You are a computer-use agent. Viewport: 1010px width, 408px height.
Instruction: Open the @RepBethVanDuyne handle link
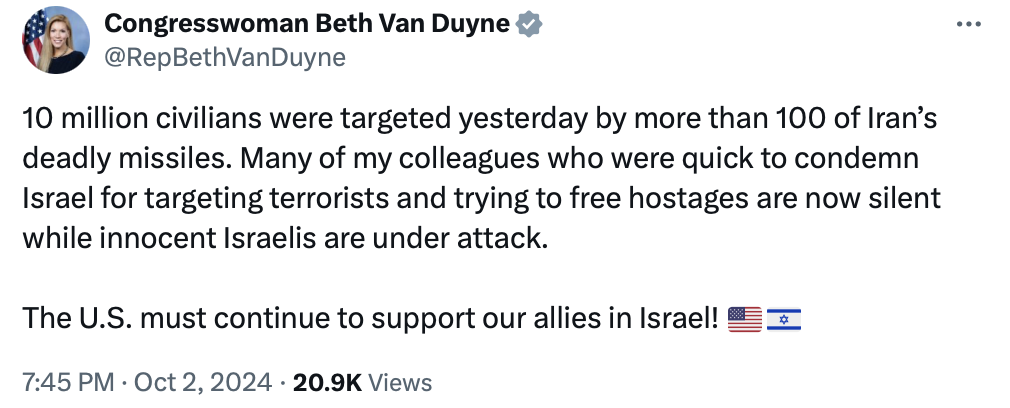225,57
